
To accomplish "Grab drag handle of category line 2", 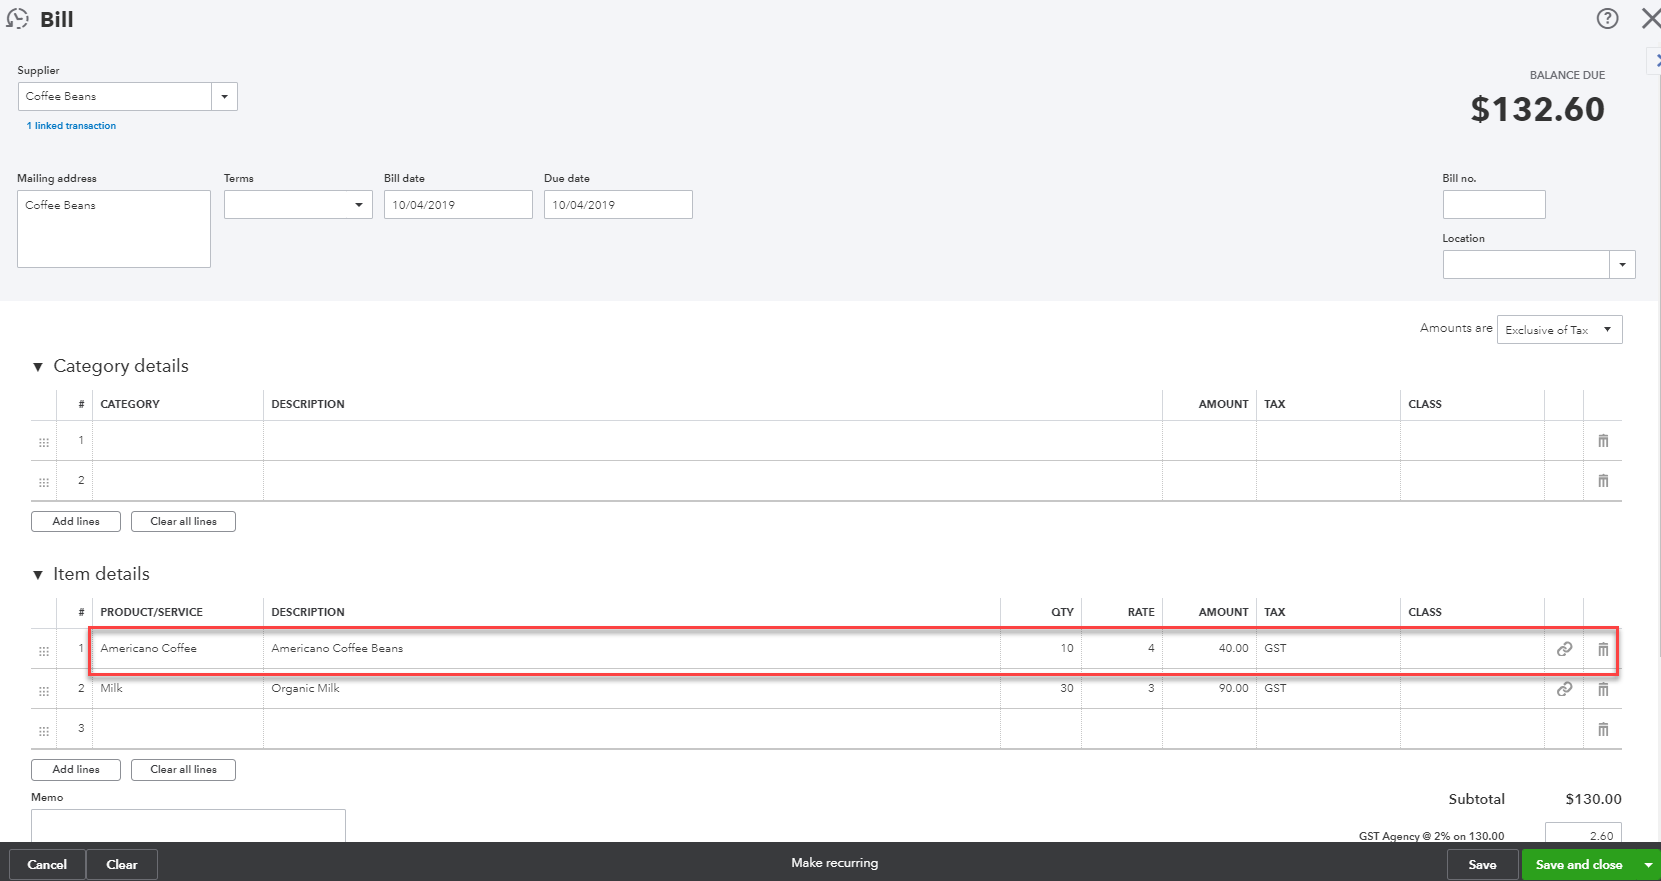I will [44, 482].
